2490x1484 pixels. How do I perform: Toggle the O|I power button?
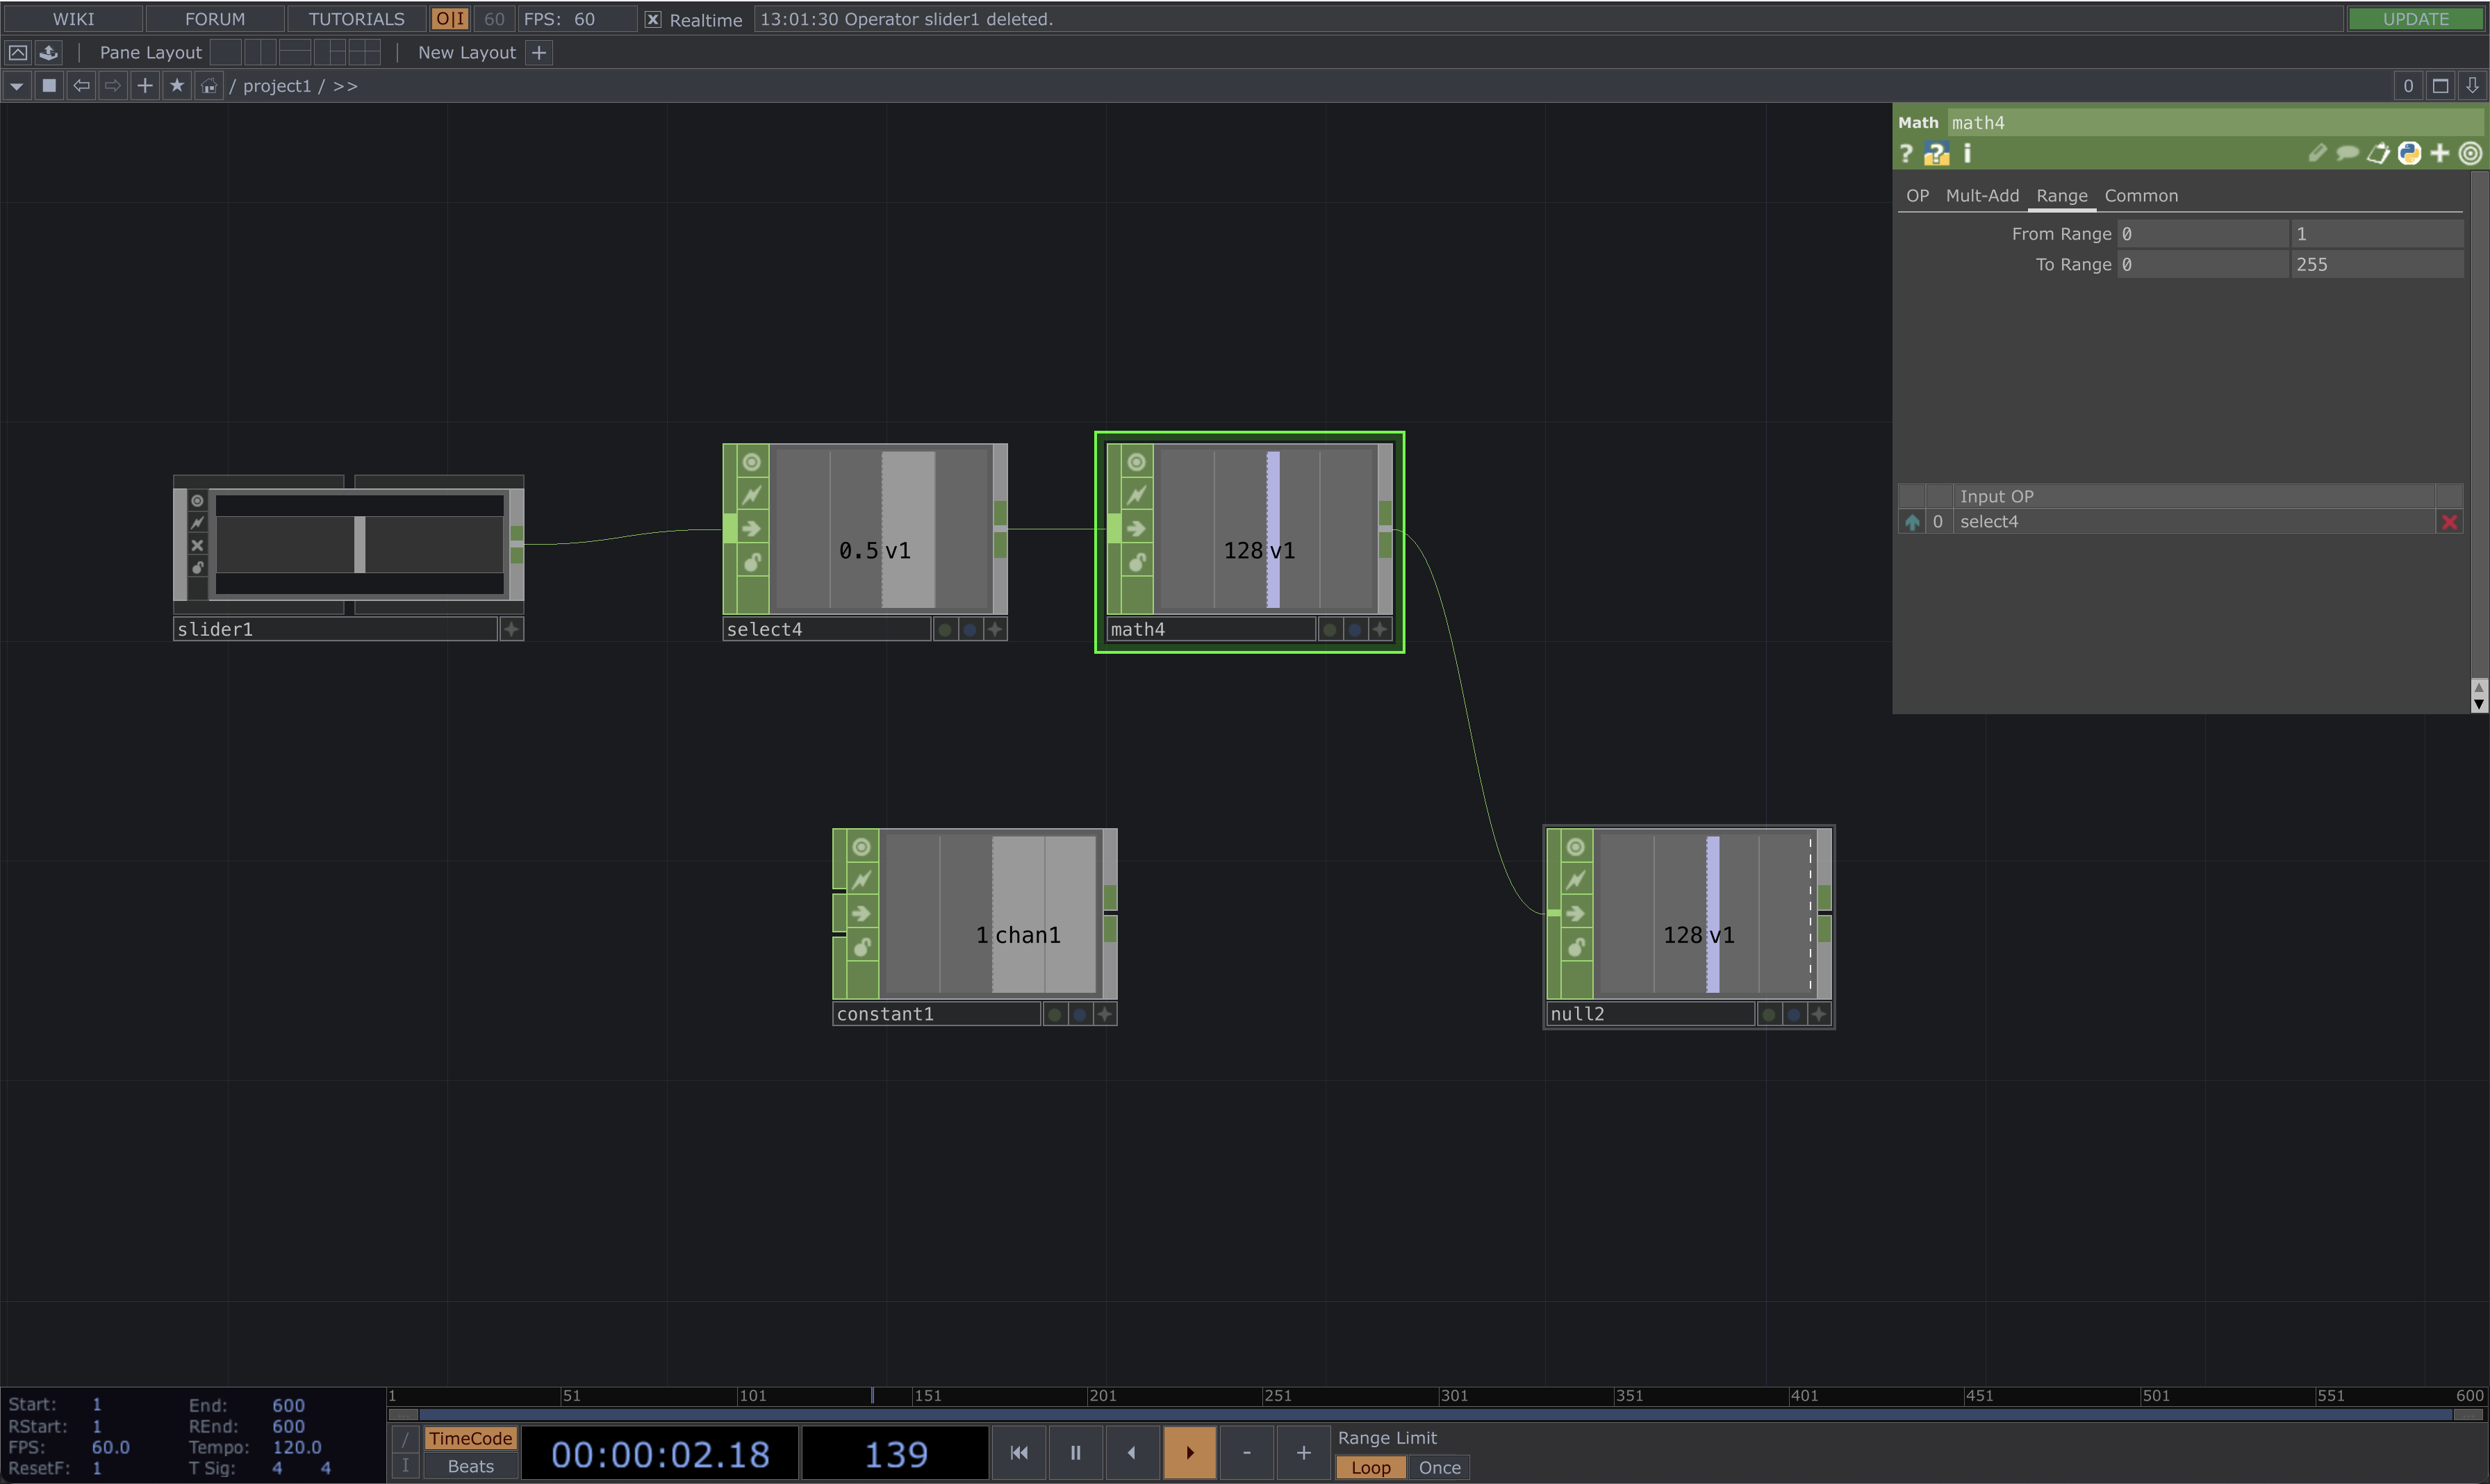[450, 19]
